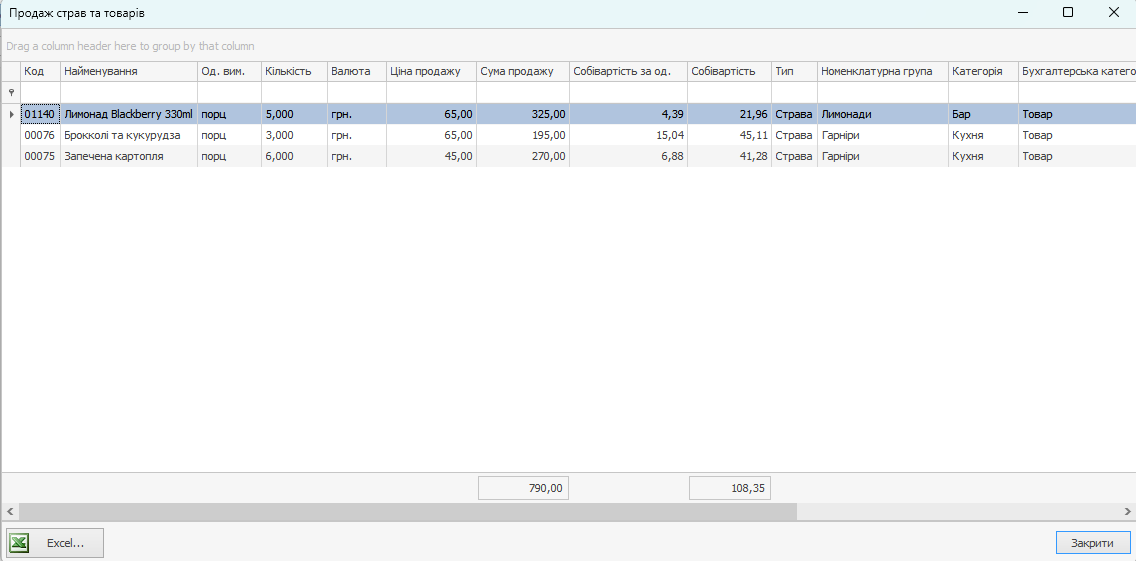Click the Кількість column header
This screenshot has height=561, width=1136.
[293, 71]
